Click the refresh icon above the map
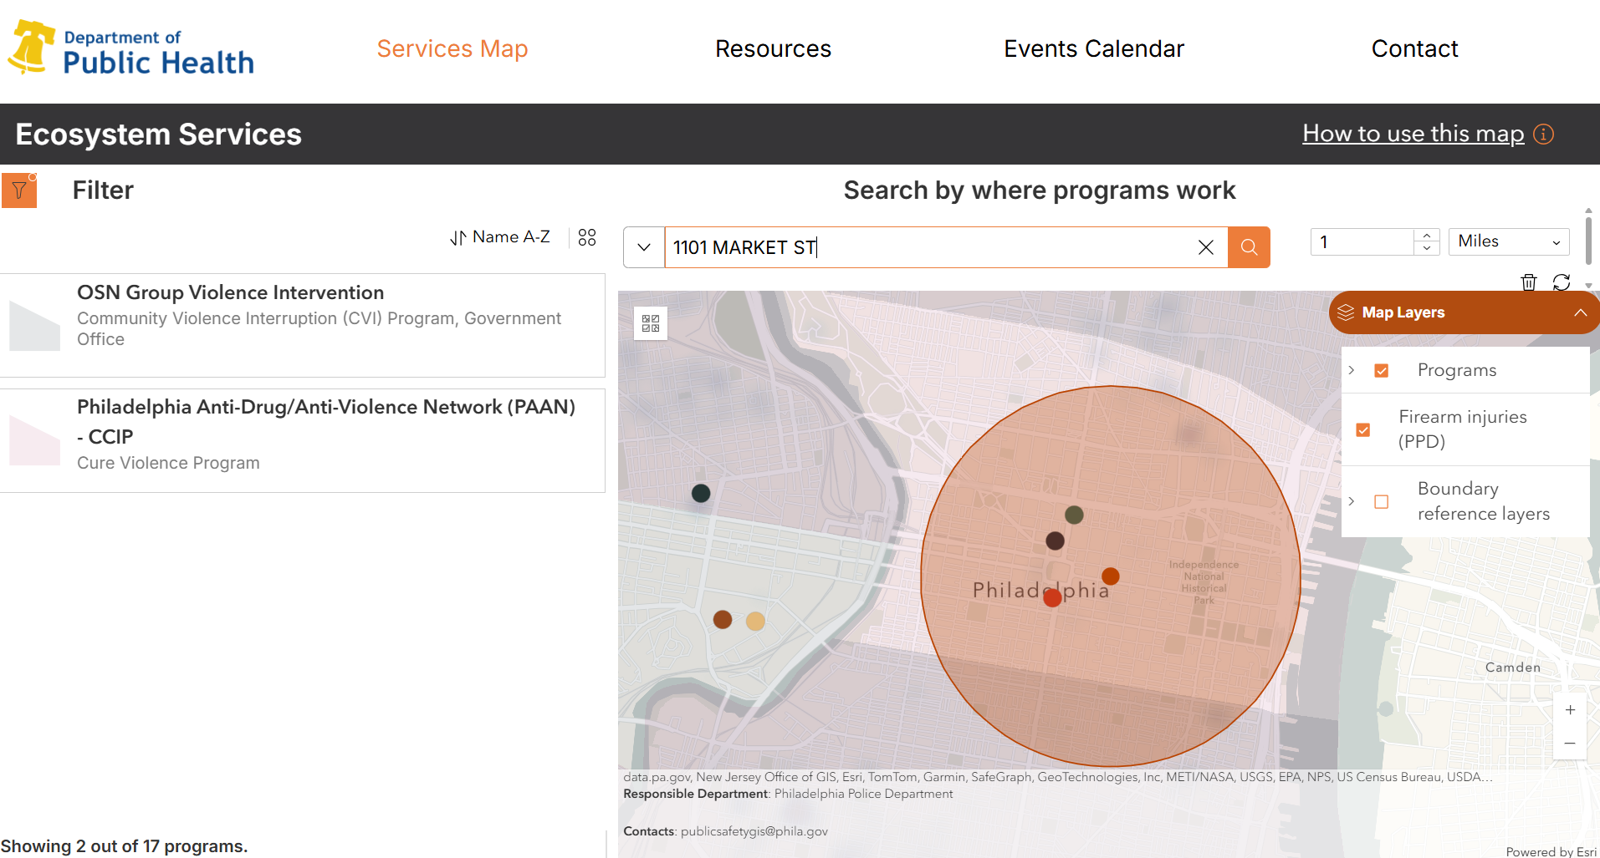 tap(1561, 282)
